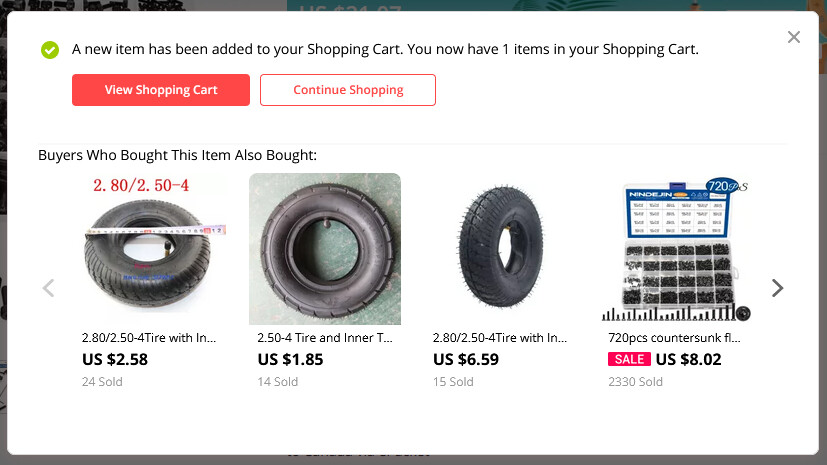Click the '2.80/2.50-4Tire with In...' title priced $2.58
The height and width of the screenshot is (465, 827).
pos(149,338)
